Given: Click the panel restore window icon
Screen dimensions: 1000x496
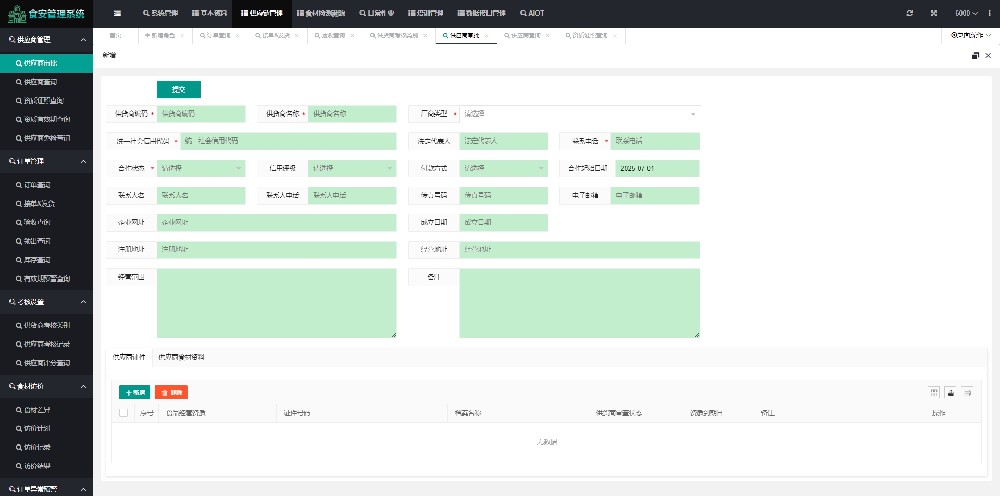Looking at the screenshot, I should point(974,56).
